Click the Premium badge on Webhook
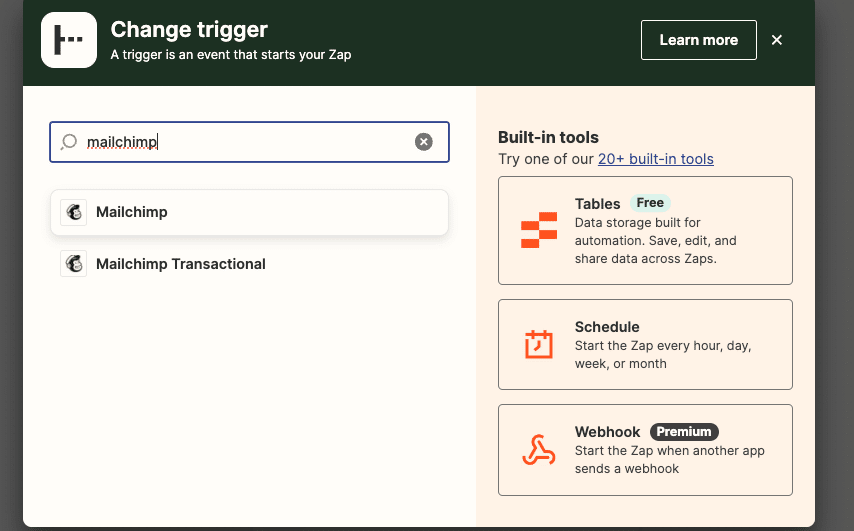Screen dimensions: 854x531 (684, 432)
